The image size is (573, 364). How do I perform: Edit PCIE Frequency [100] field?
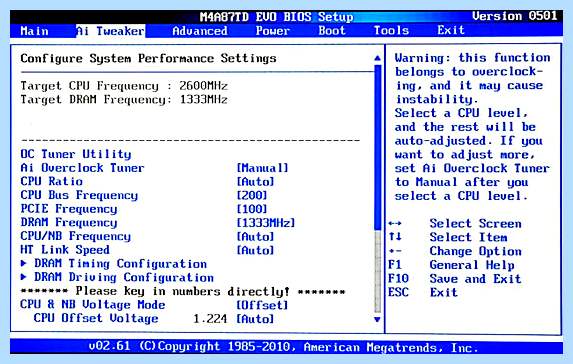coord(252,209)
